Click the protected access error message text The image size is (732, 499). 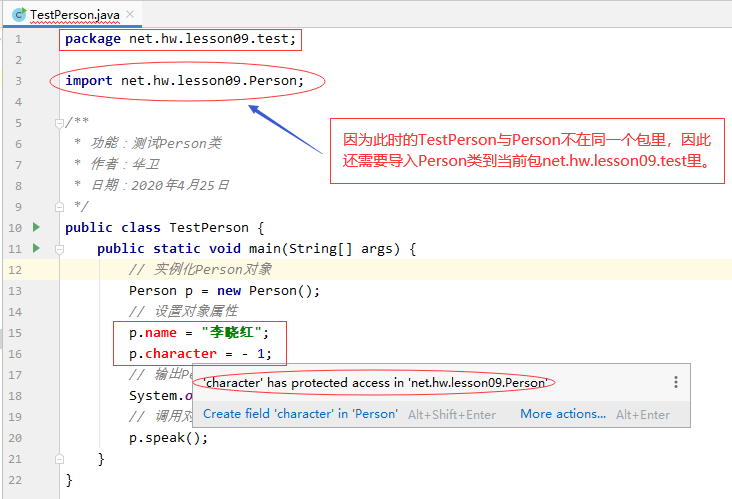(375, 383)
